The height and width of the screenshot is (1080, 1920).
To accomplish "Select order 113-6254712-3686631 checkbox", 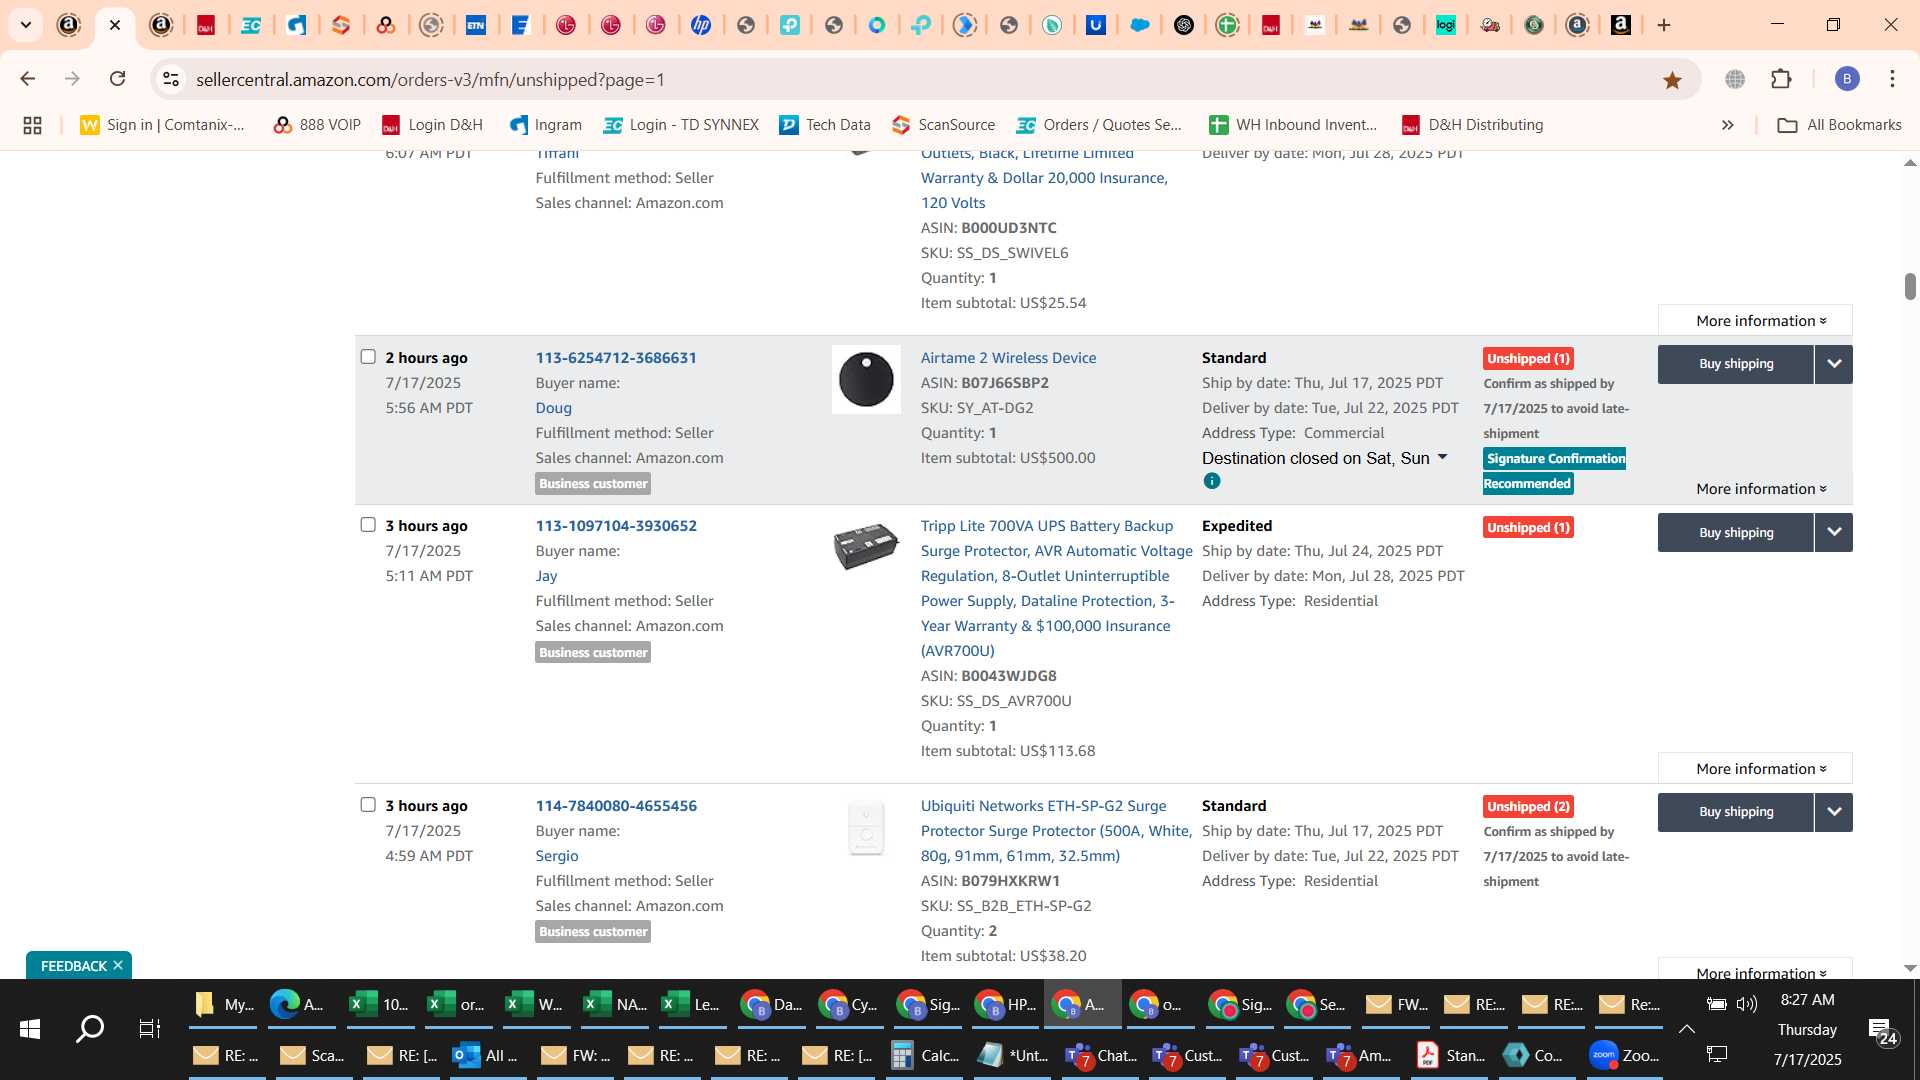I will click(368, 357).
